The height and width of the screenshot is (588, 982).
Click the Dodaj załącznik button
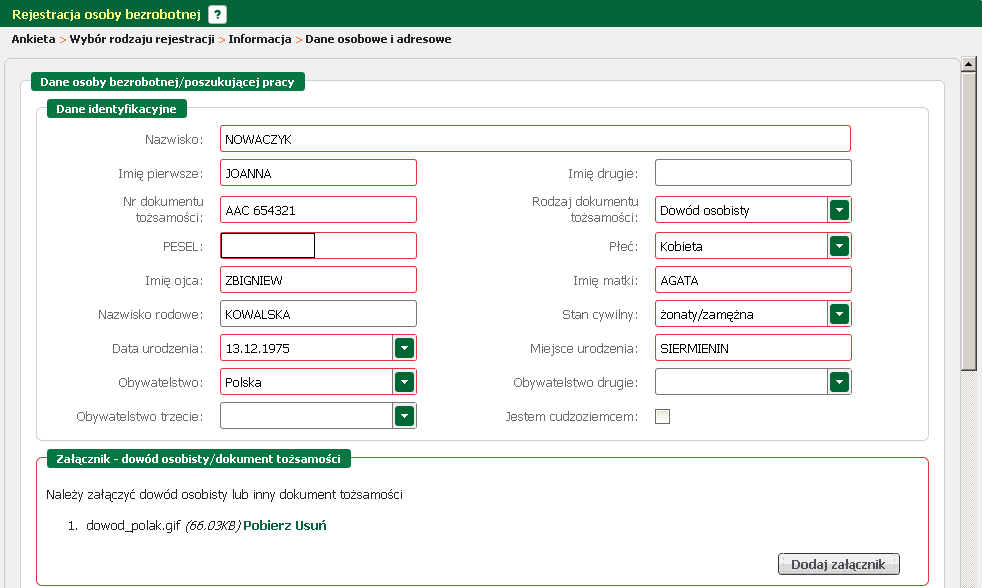coord(839,564)
